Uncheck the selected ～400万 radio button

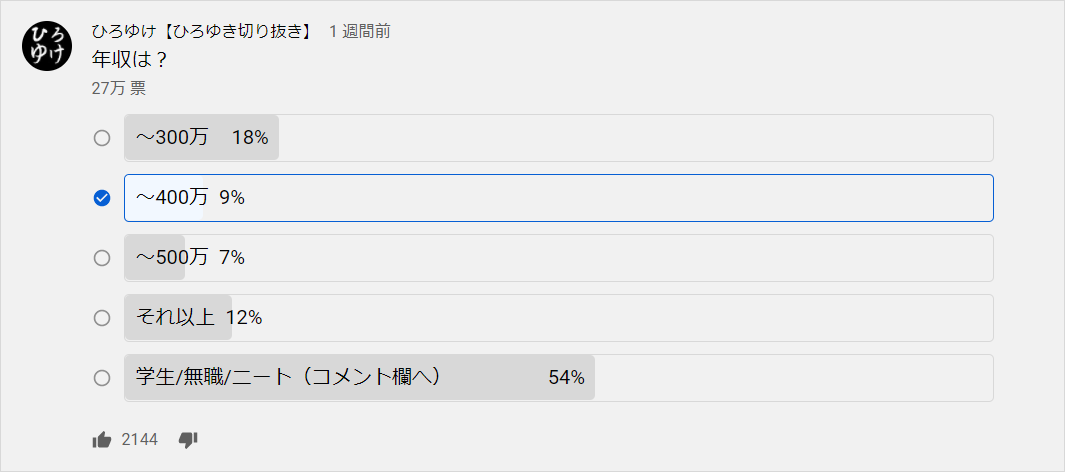[102, 198]
